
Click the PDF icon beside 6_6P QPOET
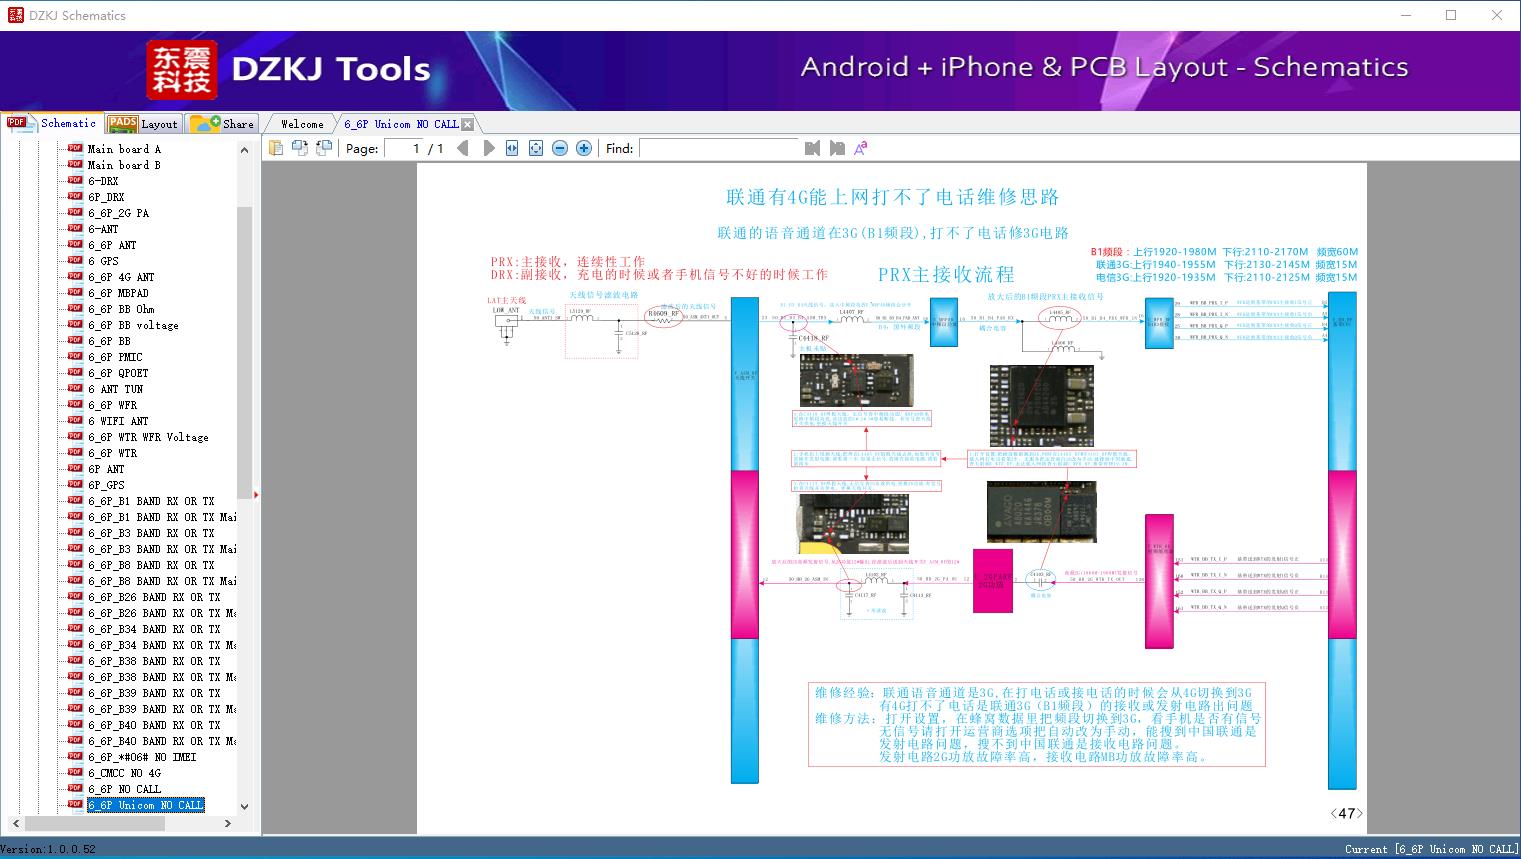(x=75, y=372)
